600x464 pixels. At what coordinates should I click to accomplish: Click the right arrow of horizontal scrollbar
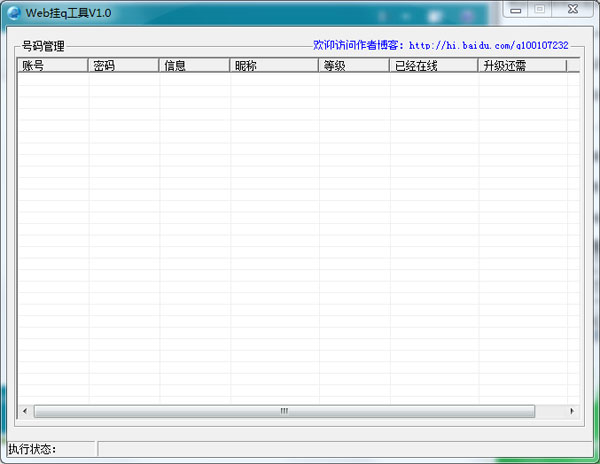pos(572,411)
